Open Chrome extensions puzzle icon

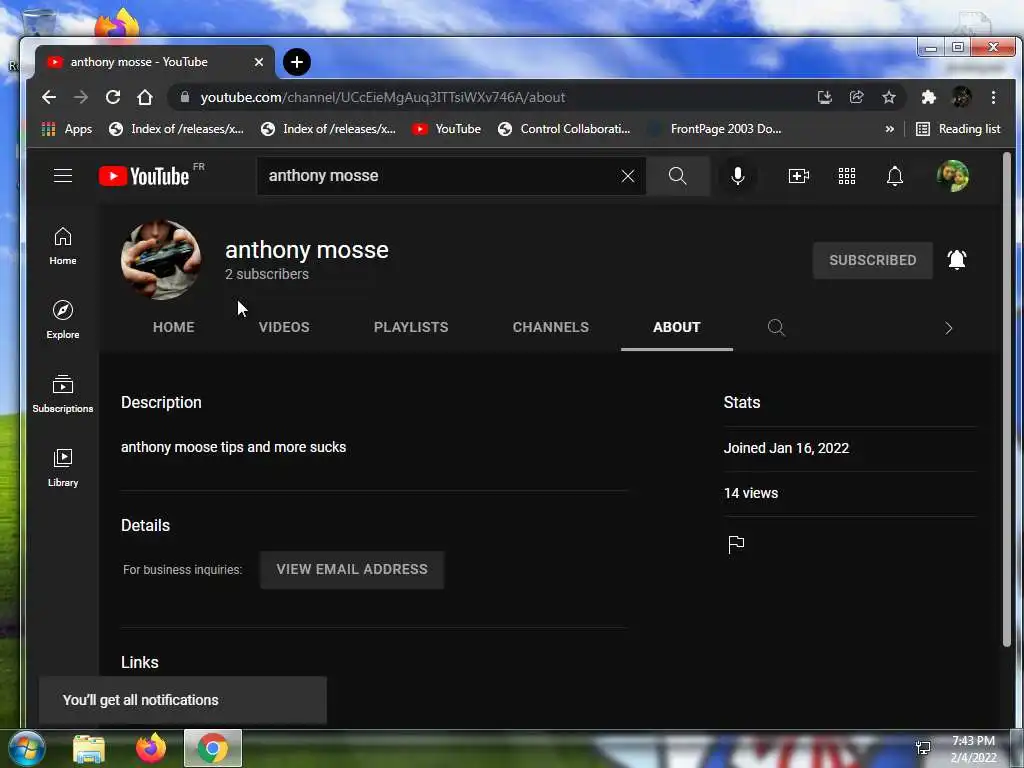click(928, 97)
